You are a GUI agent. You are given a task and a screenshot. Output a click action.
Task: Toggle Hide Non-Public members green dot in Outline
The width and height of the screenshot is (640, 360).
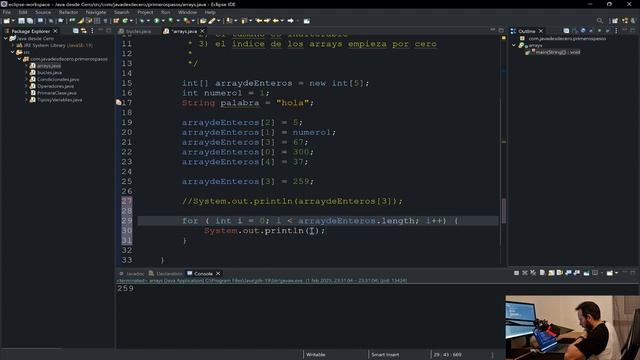tap(599, 31)
